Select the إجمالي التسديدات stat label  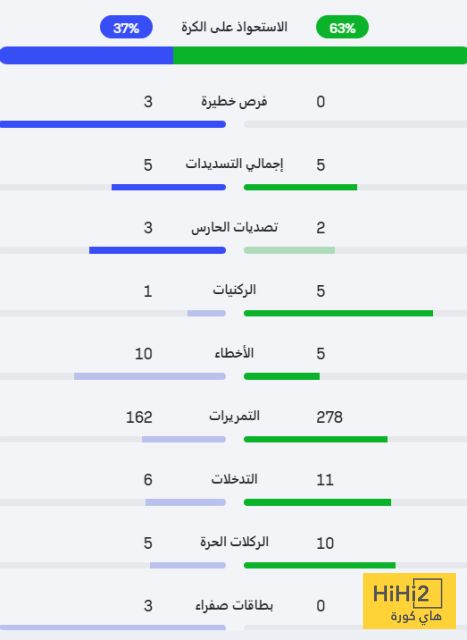[x=234, y=164]
